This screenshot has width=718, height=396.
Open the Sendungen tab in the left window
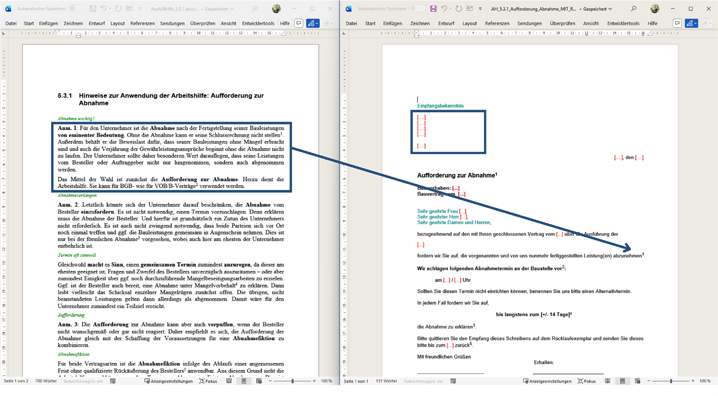pos(173,23)
